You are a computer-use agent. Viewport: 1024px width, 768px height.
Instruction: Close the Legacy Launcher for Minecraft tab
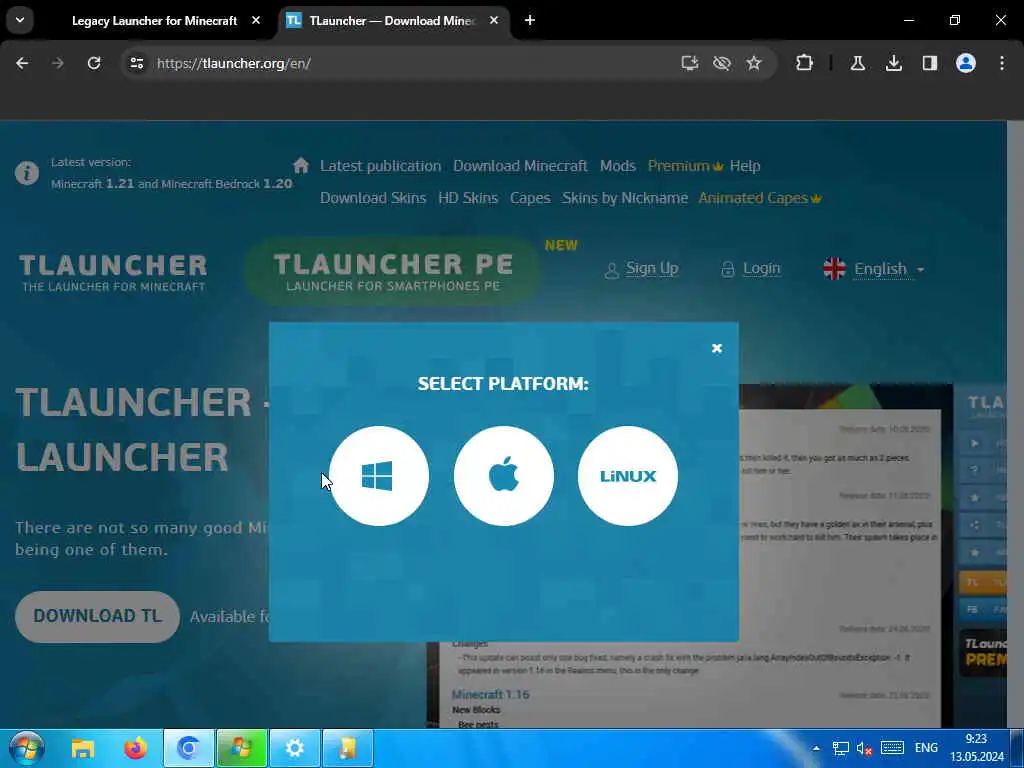[x=256, y=20]
